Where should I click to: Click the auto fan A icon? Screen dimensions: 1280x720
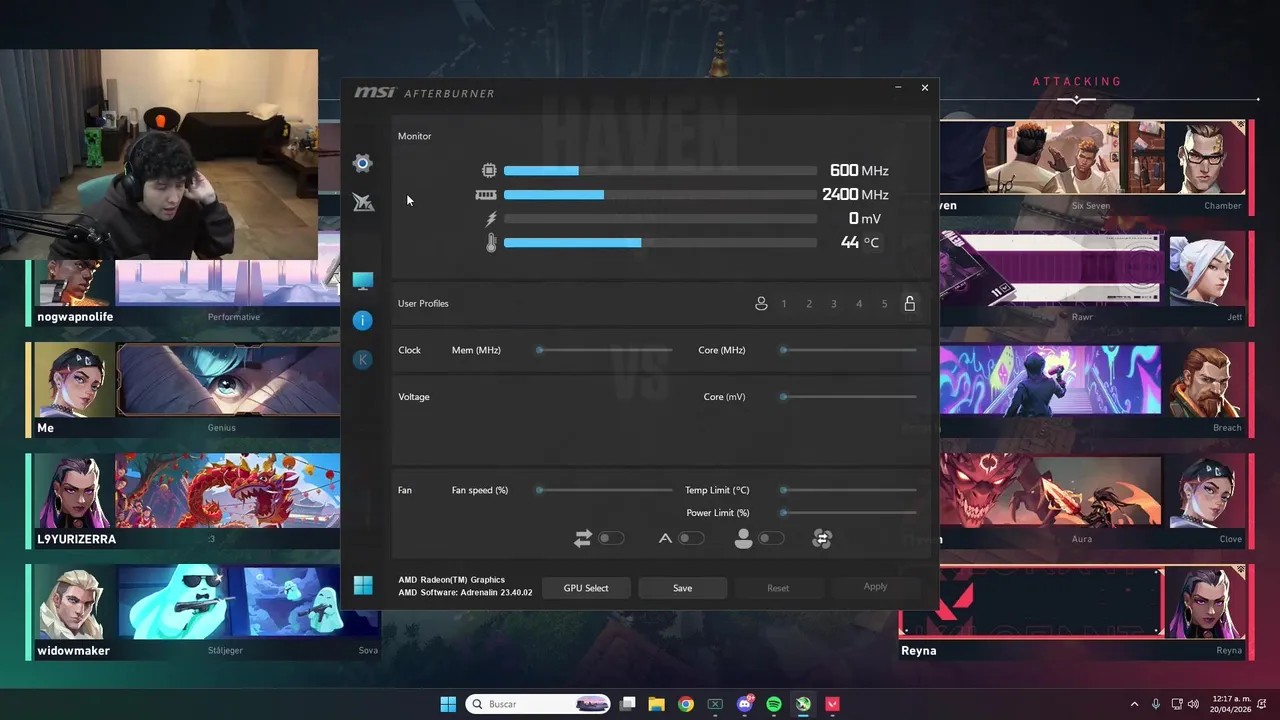click(666, 538)
